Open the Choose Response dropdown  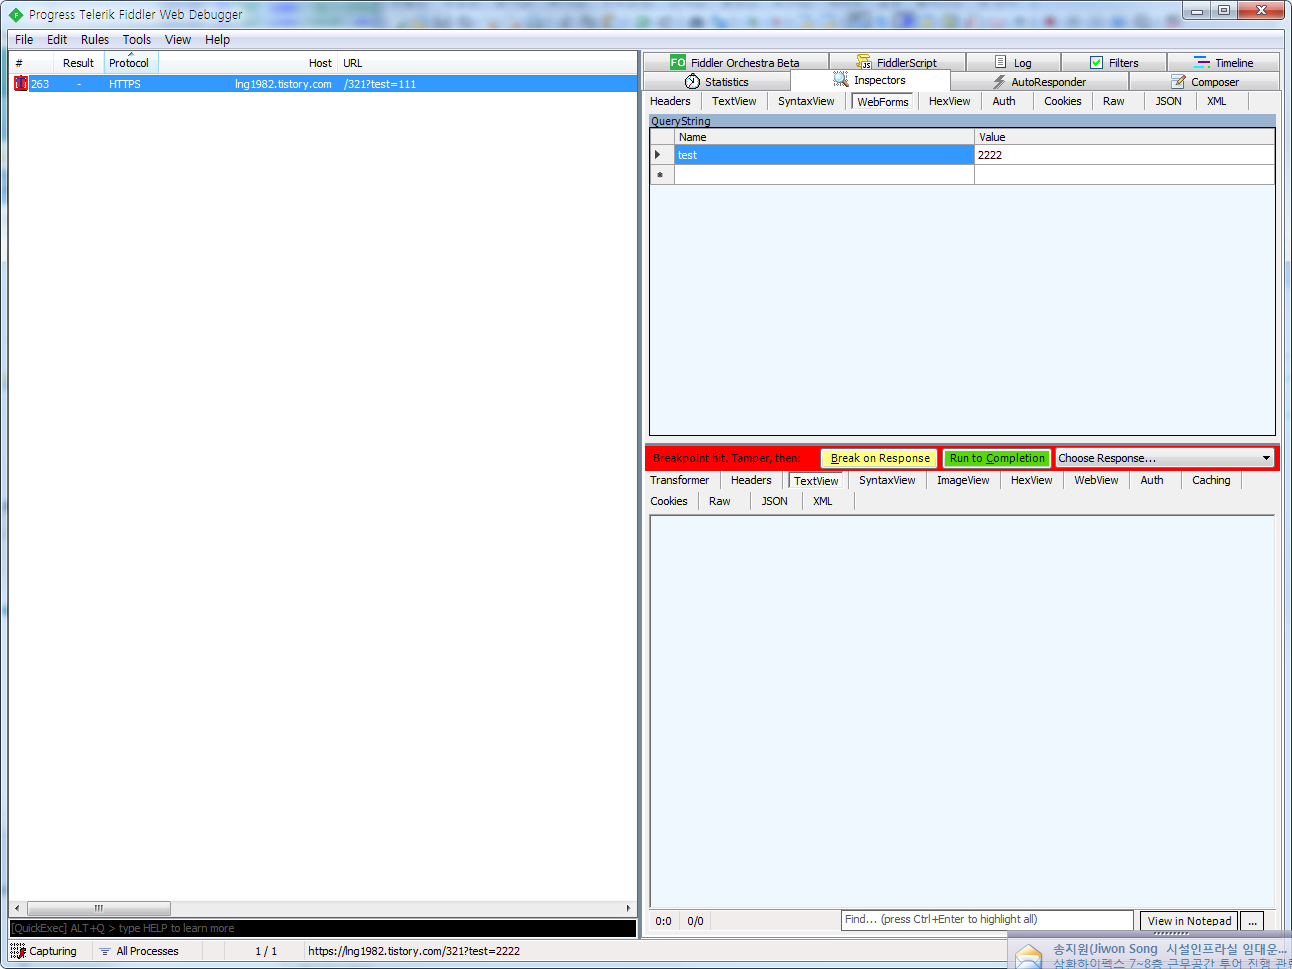pos(1165,458)
